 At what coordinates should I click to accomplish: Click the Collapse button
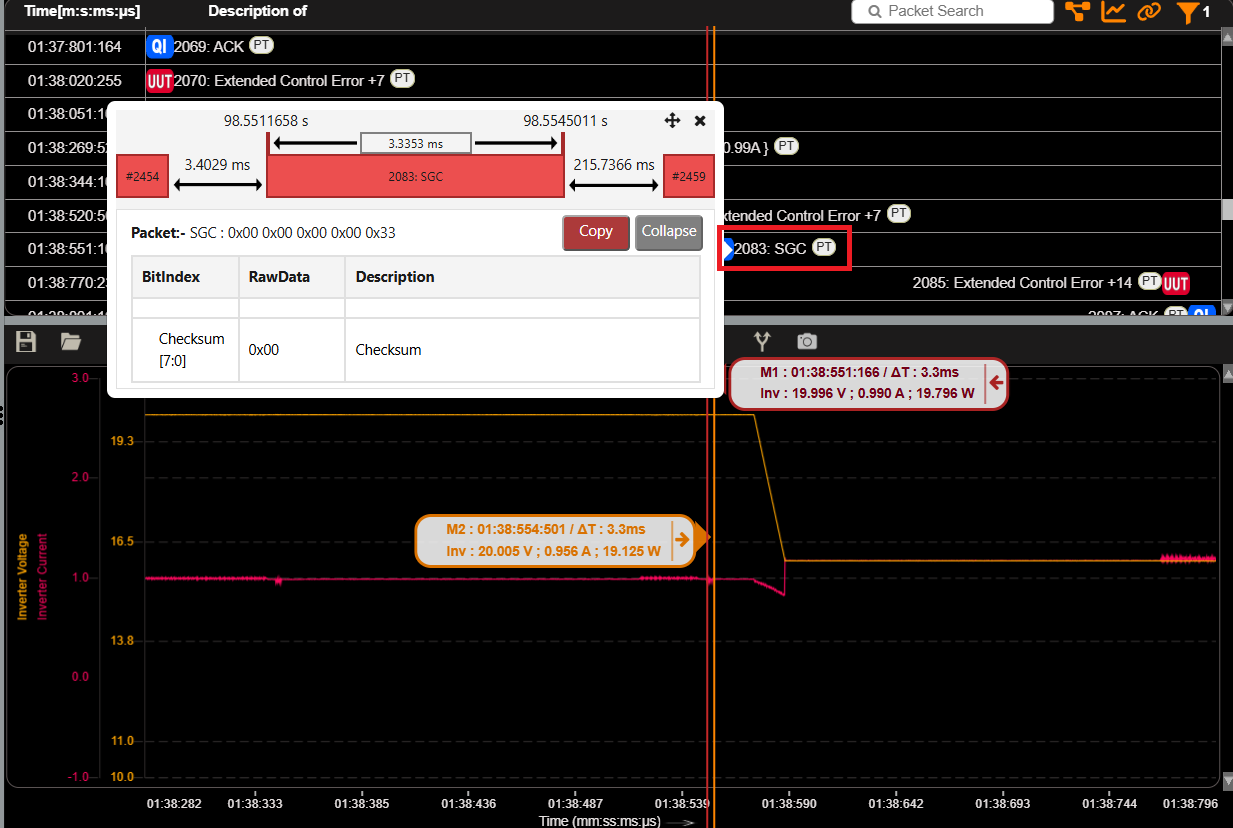point(669,232)
